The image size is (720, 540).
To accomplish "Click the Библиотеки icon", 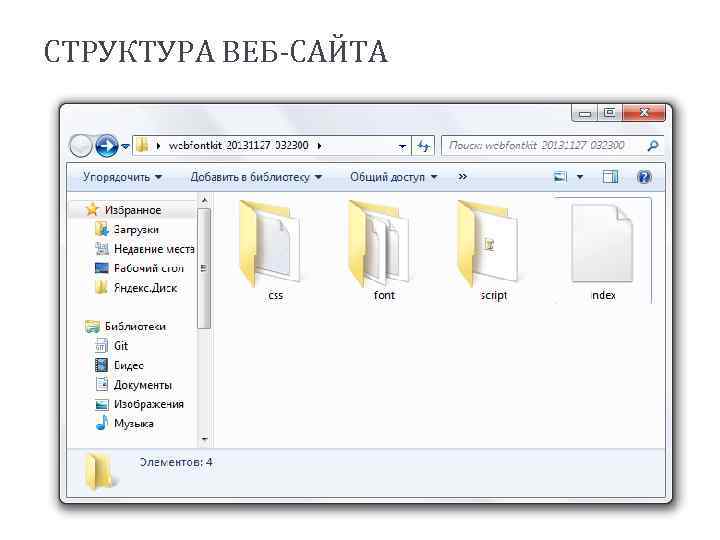I will tap(92, 326).
